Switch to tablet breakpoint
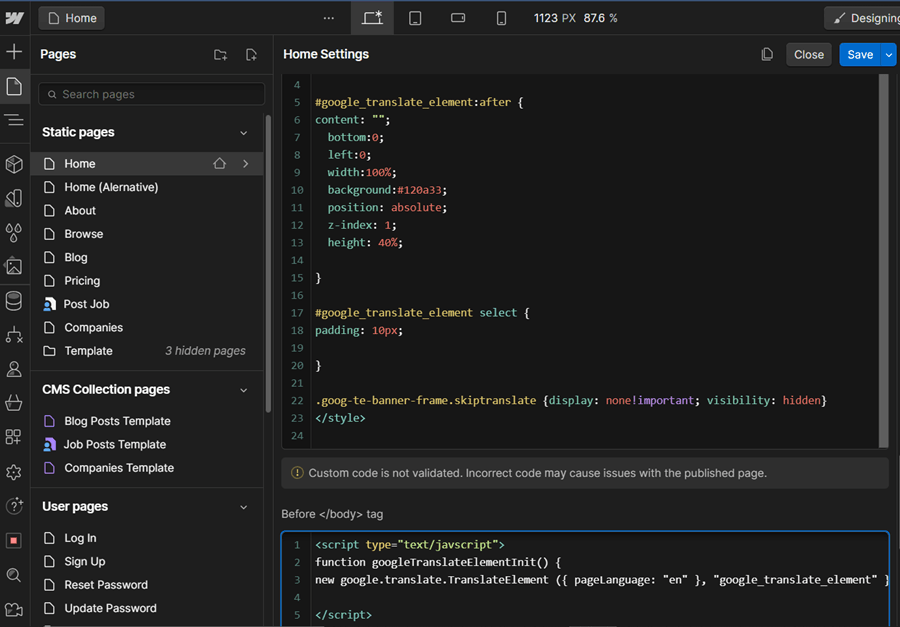Image resolution: width=900 pixels, height=627 pixels. [x=415, y=18]
